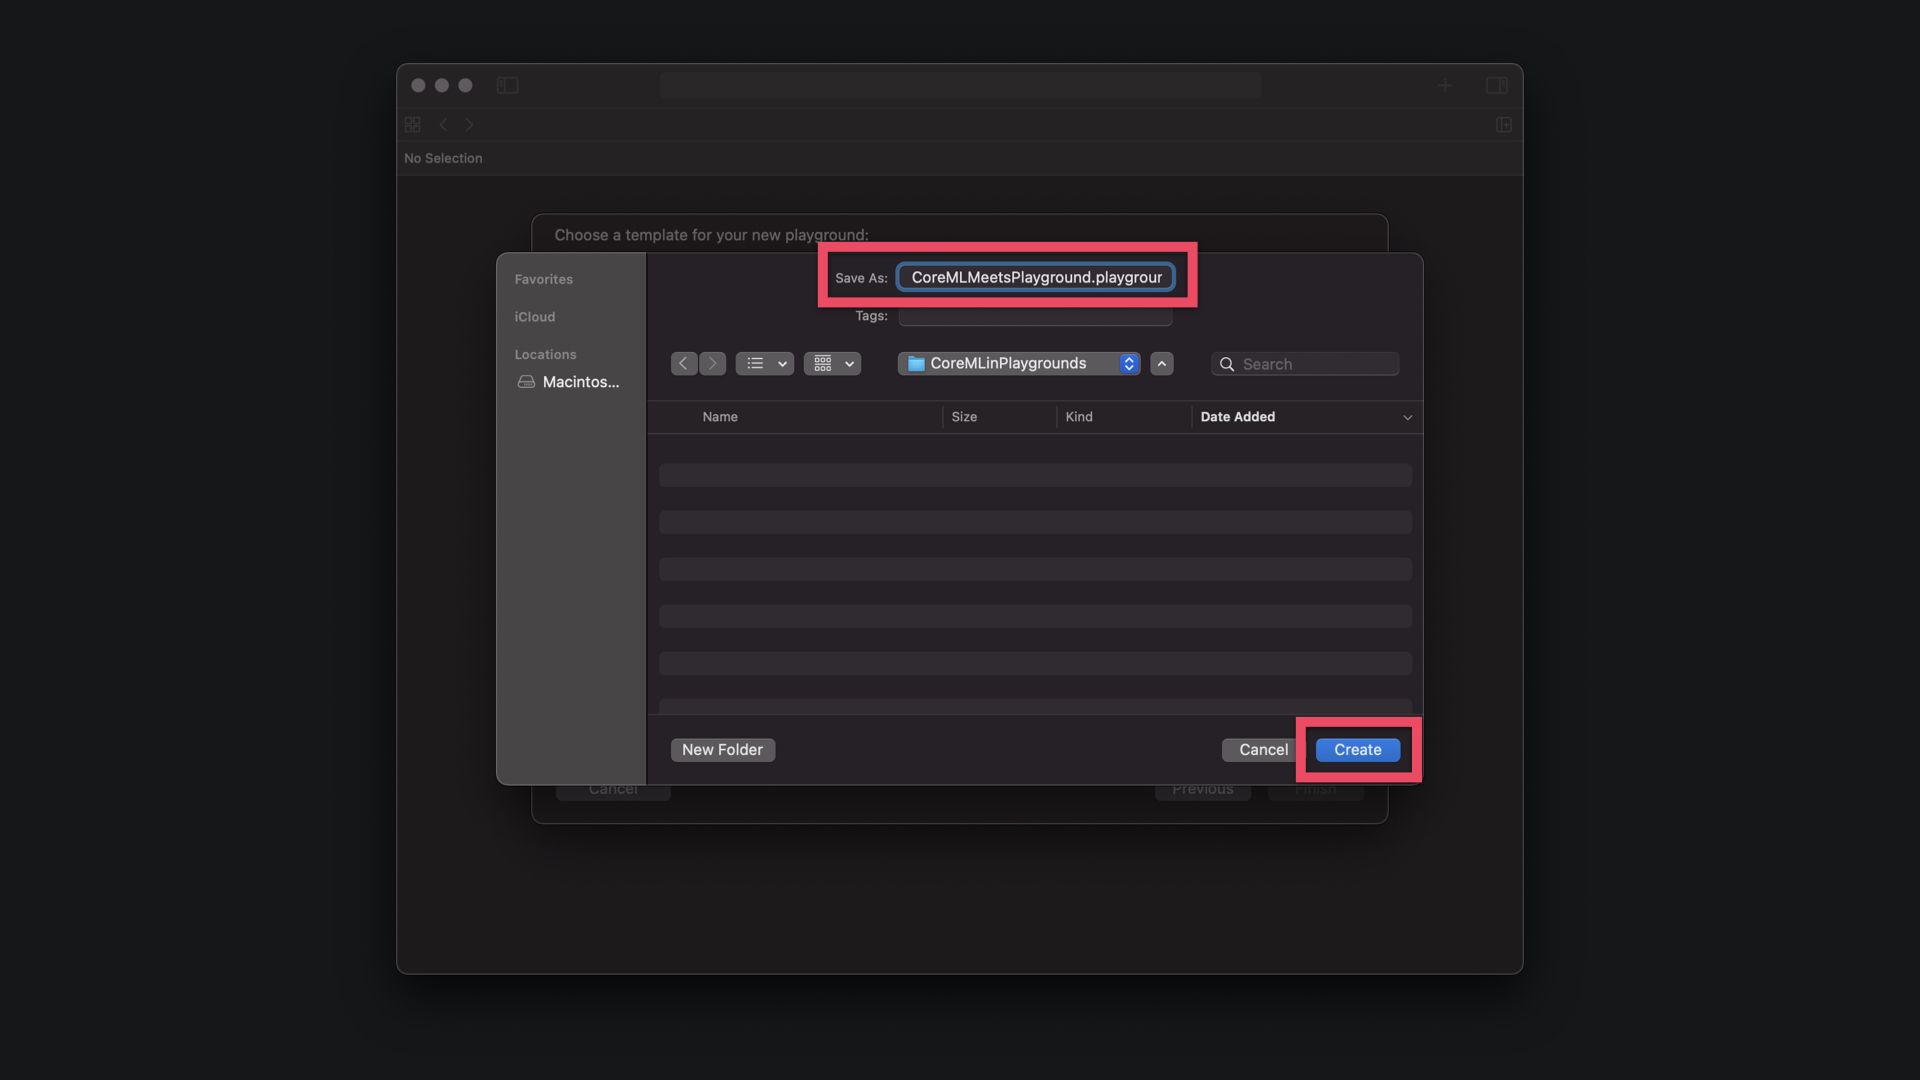Click the magnifier icon in Search field
The width and height of the screenshot is (1920, 1080).
[x=1227, y=365]
